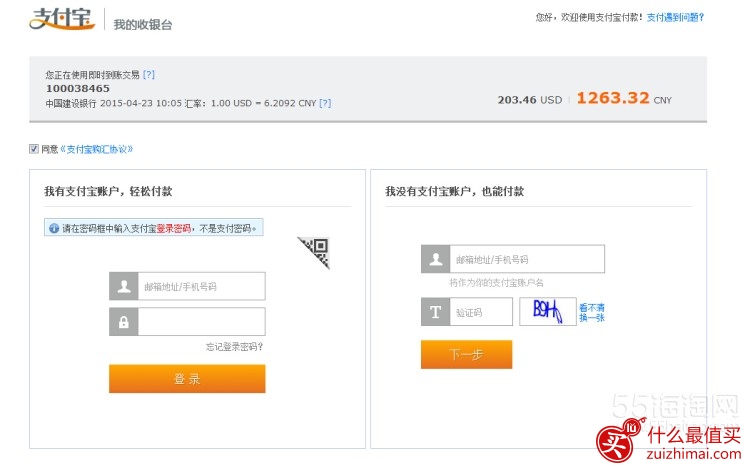Click the [?] help beside 即时到账交易
This screenshot has width=750, height=468.
(x=149, y=75)
